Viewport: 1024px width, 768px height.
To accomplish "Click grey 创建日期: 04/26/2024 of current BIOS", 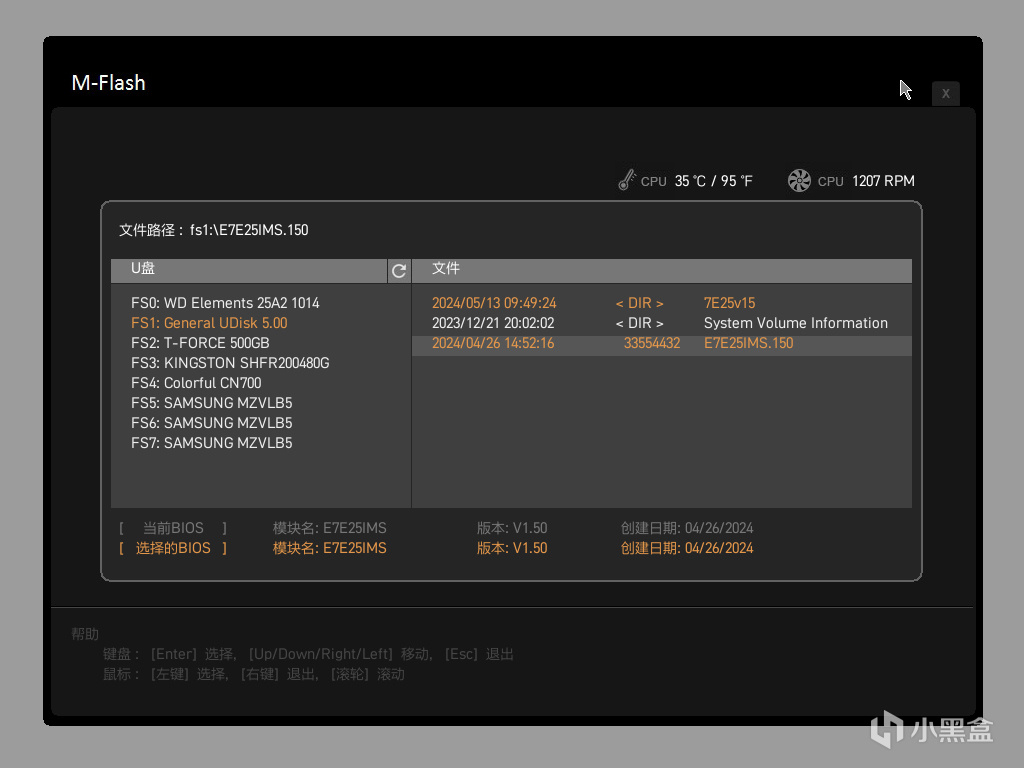I will coord(687,528).
